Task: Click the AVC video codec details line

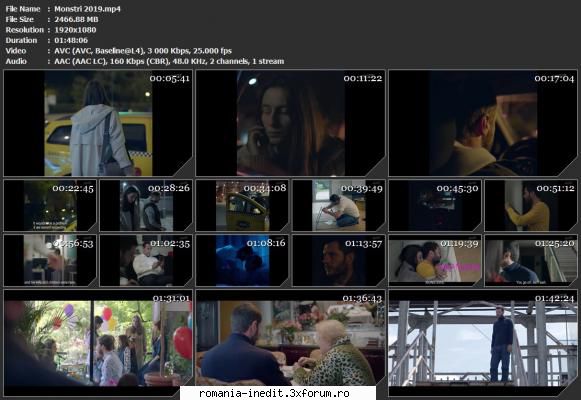Action: click(143, 51)
